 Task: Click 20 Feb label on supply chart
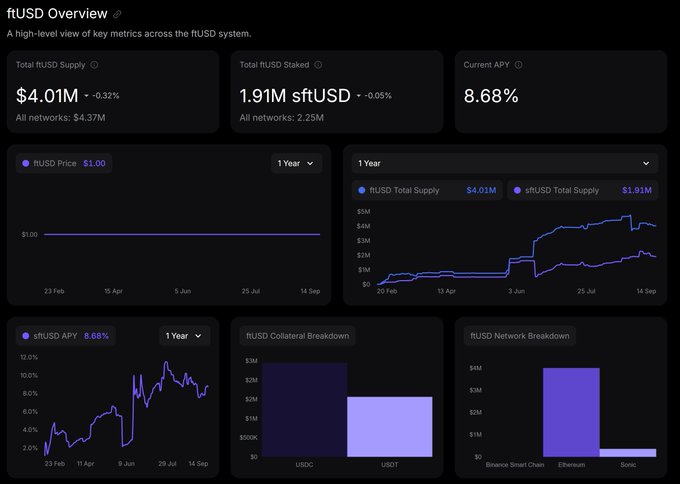387,291
